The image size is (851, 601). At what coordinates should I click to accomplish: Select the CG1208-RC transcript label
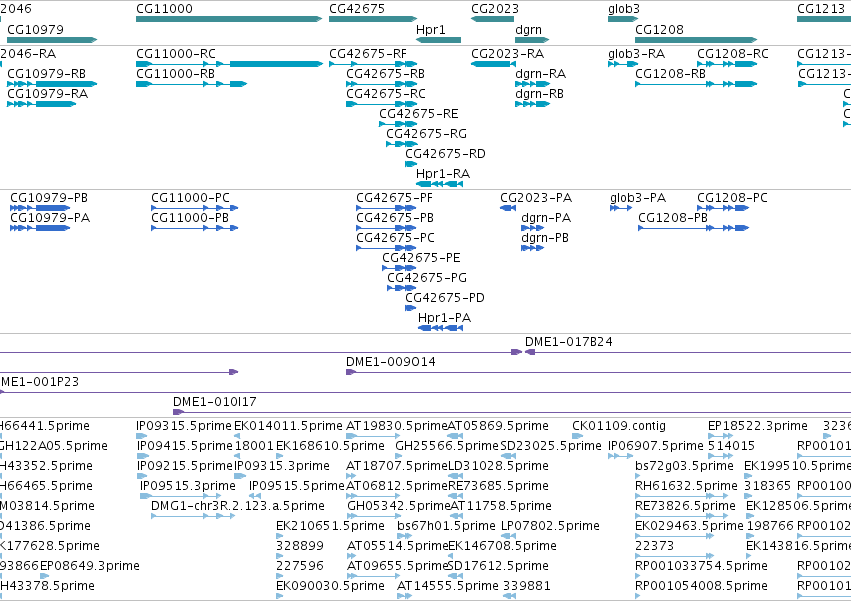[x=733, y=54]
